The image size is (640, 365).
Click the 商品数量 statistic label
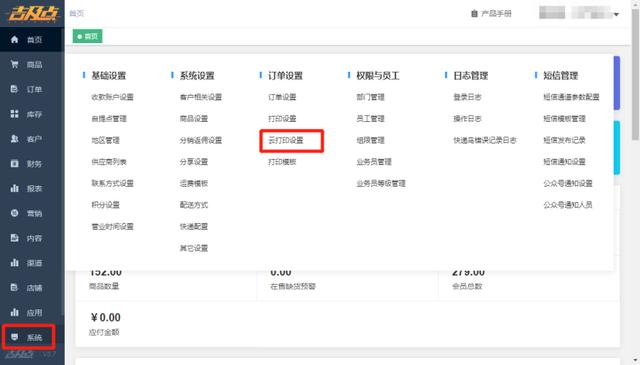tap(104, 286)
